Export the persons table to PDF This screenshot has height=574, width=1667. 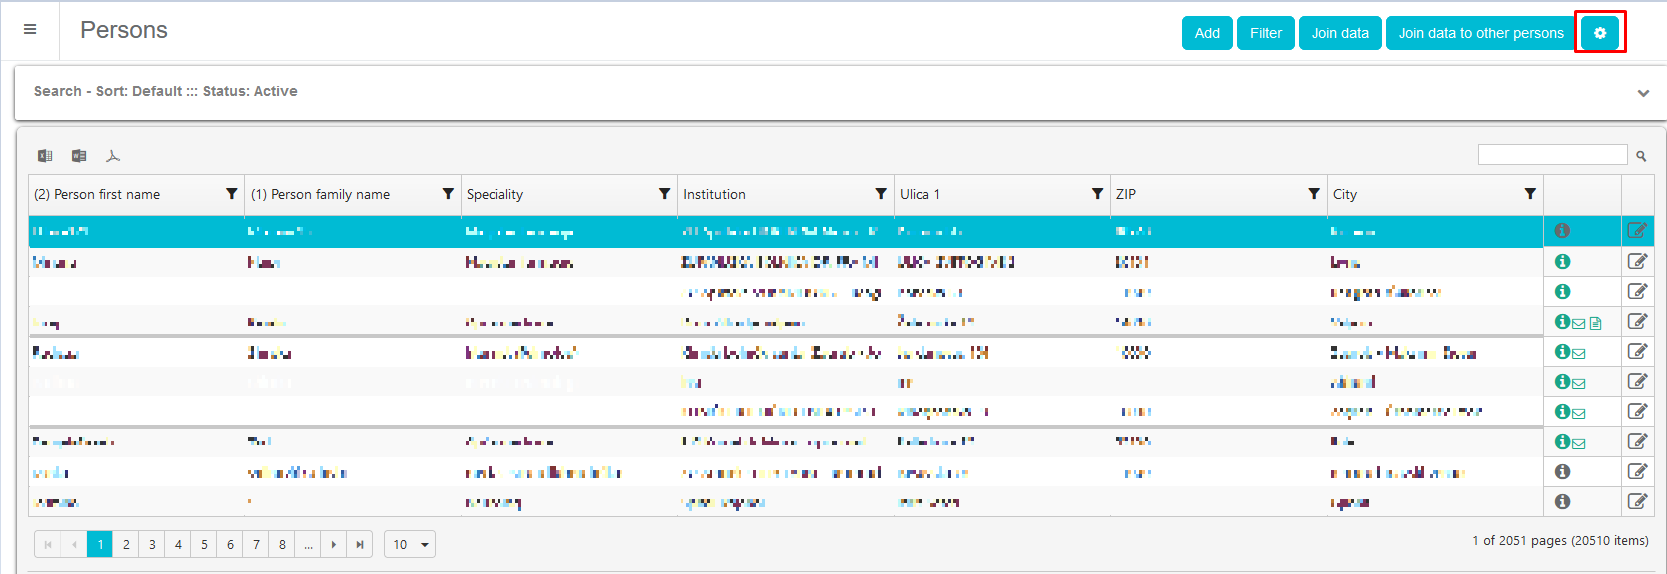pyautogui.click(x=113, y=156)
